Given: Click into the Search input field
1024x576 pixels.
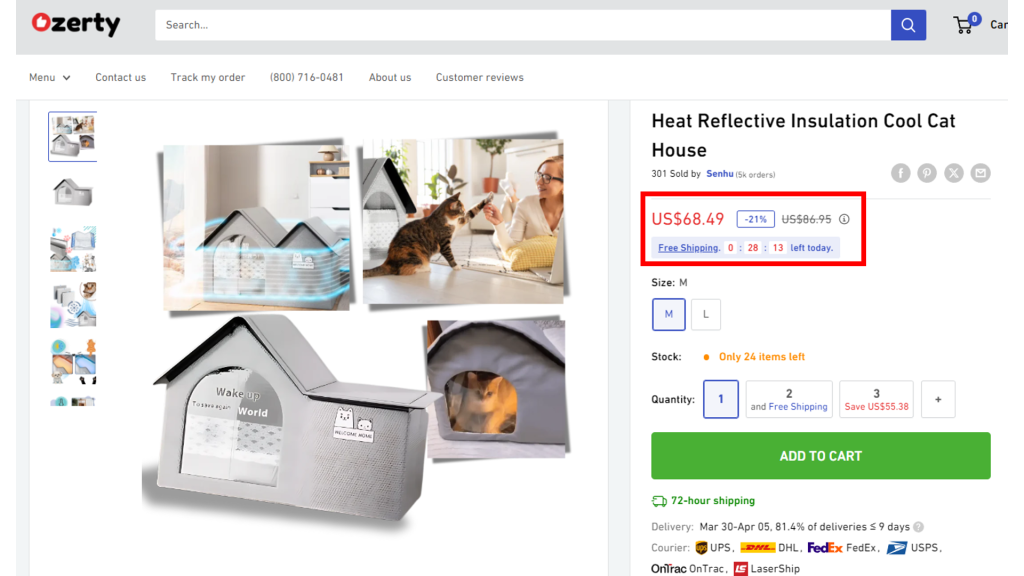Looking at the screenshot, I should point(523,25).
